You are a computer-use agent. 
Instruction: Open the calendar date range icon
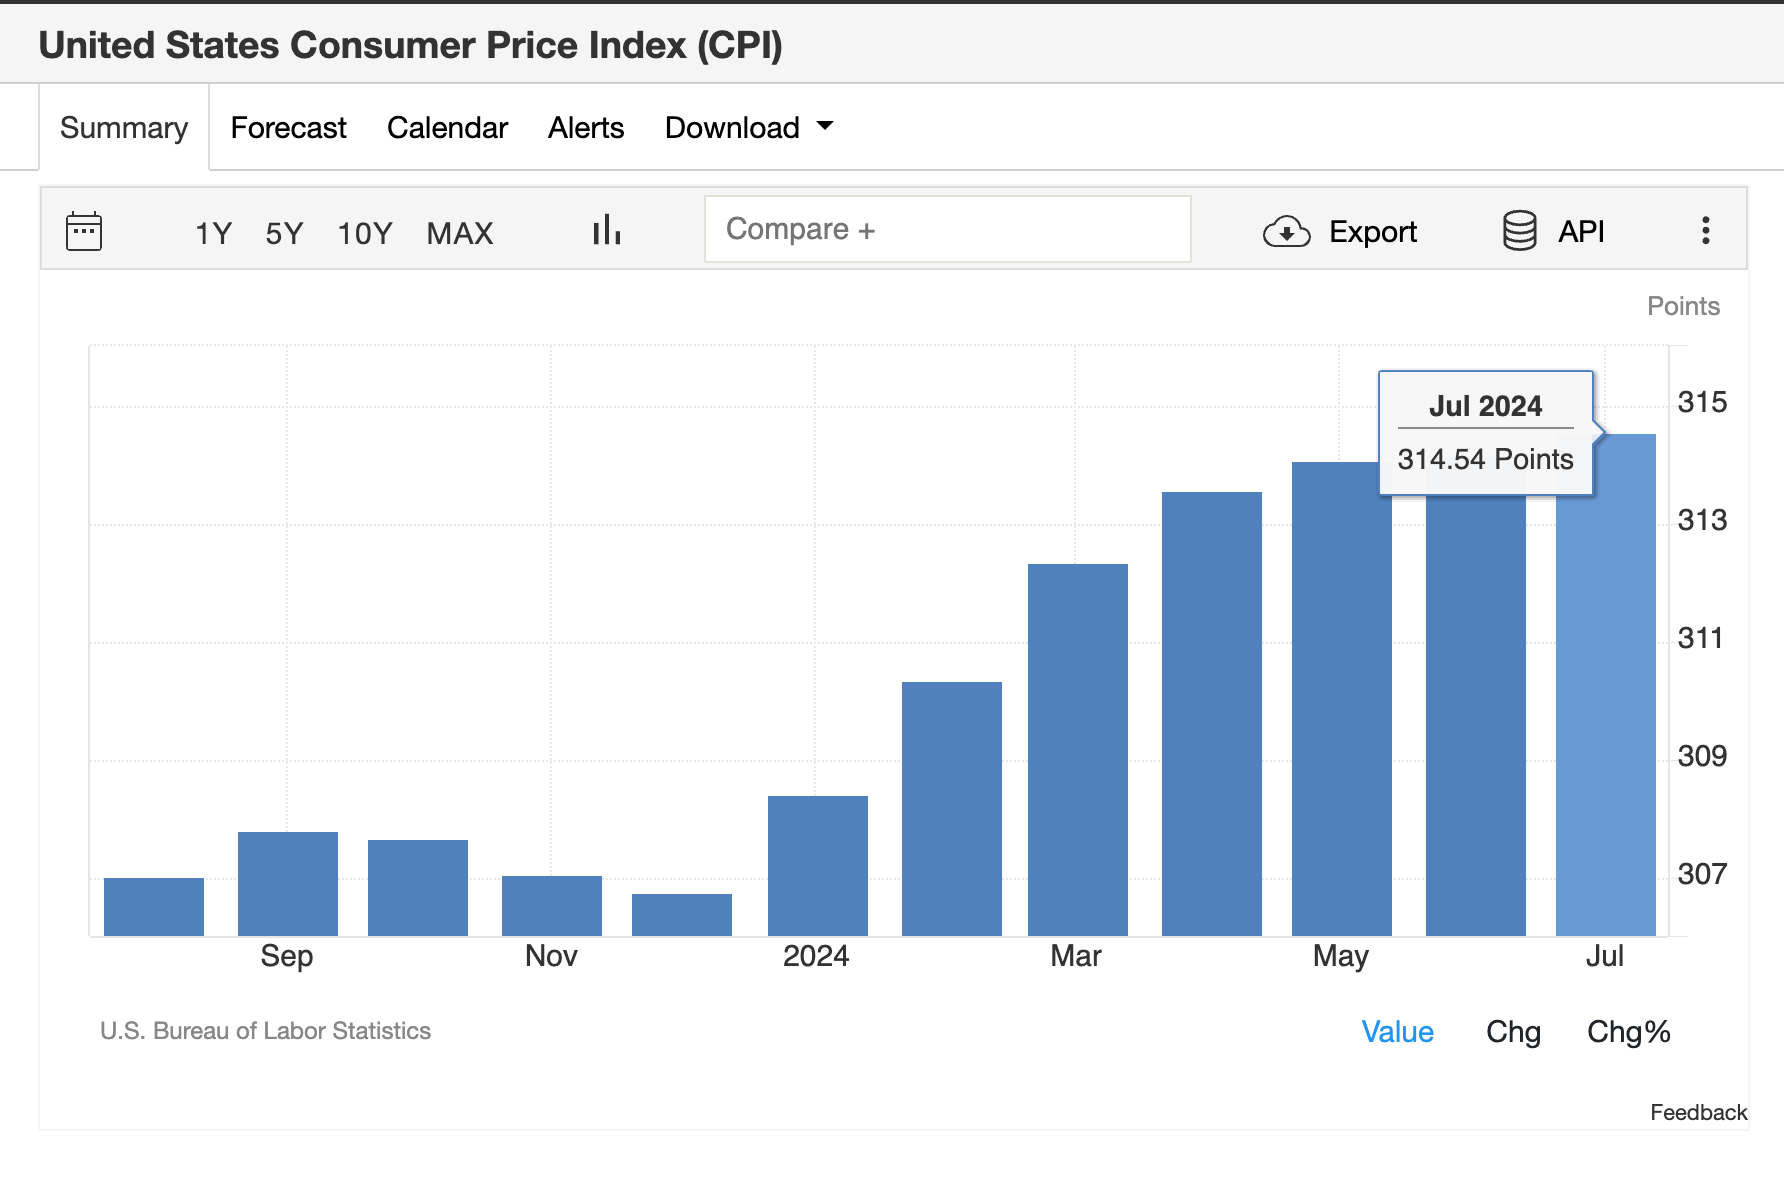[x=84, y=231]
